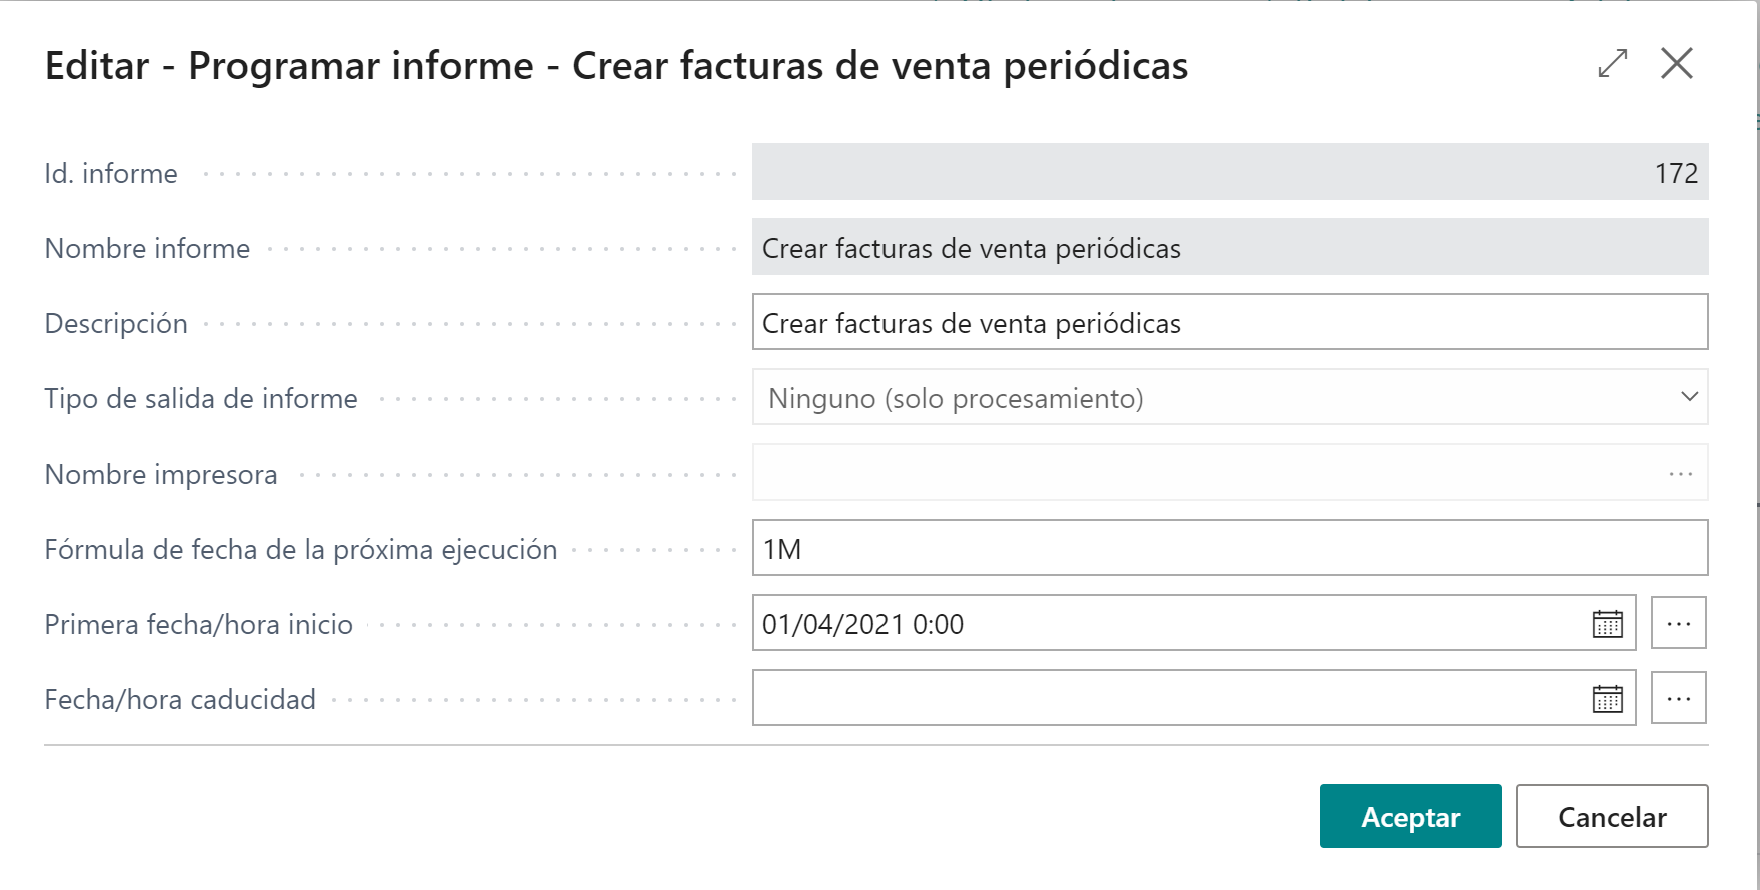This screenshot has height=890, width=1760.
Task: Click the Cancelar button
Action: [x=1612, y=816]
